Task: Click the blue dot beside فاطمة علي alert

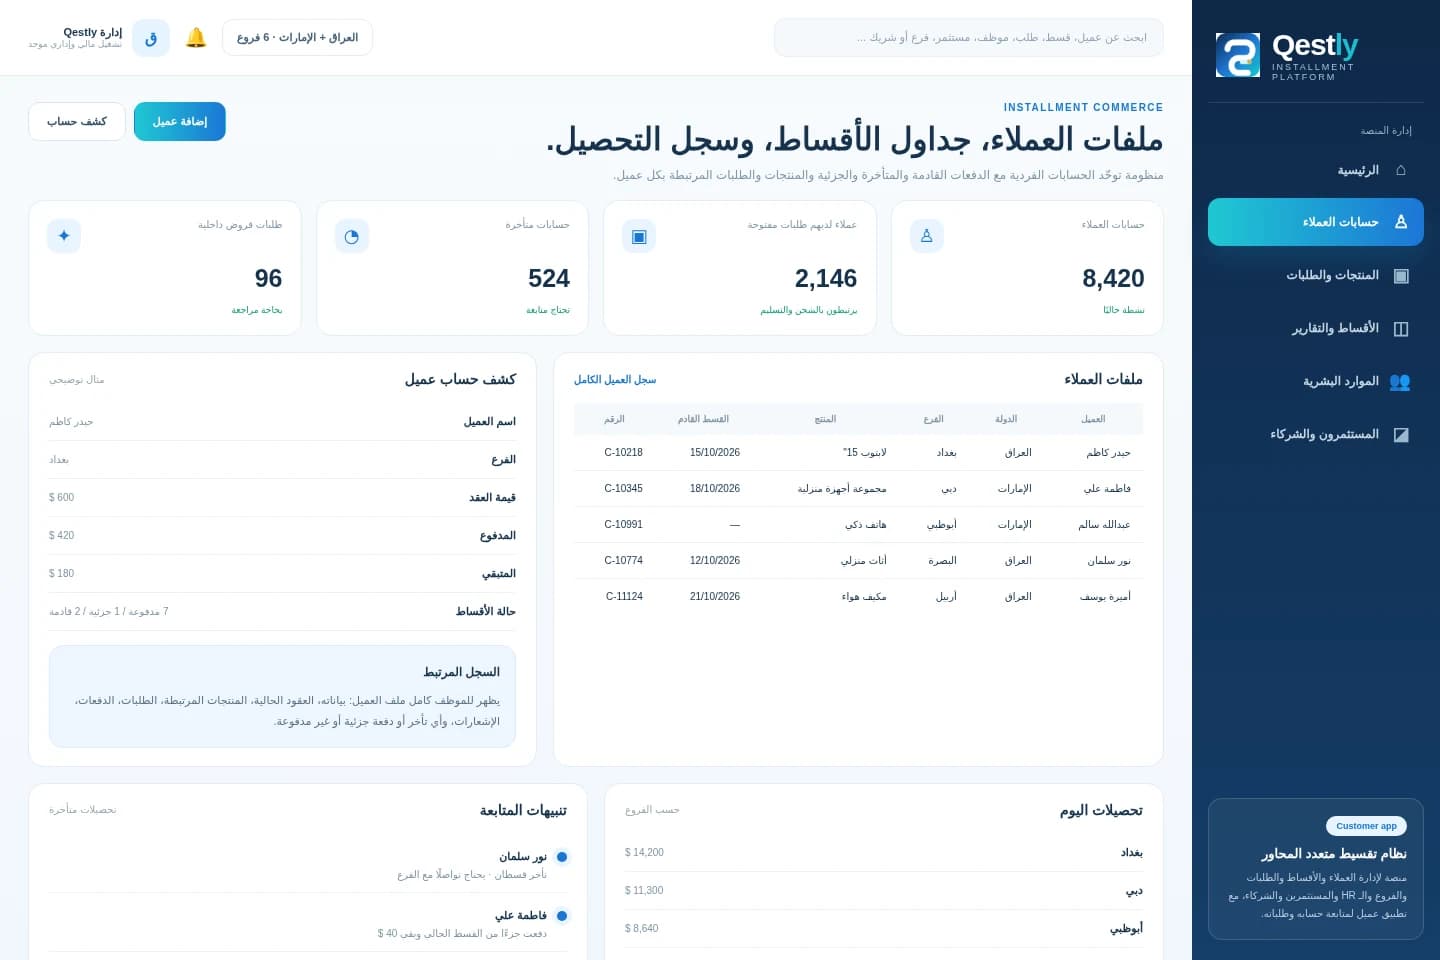Action: click(x=562, y=916)
